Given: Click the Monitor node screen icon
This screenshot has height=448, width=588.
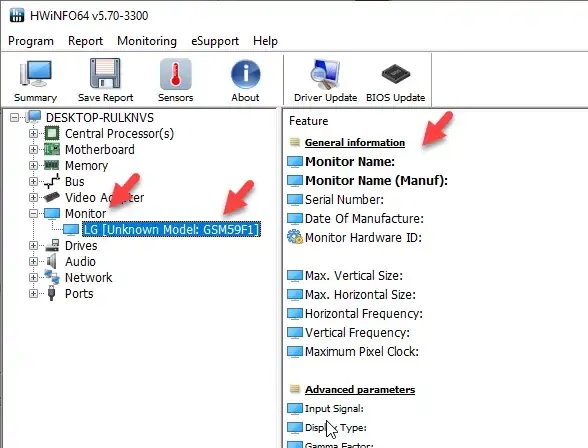Looking at the screenshot, I should pyautogui.click(x=52, y=213).
